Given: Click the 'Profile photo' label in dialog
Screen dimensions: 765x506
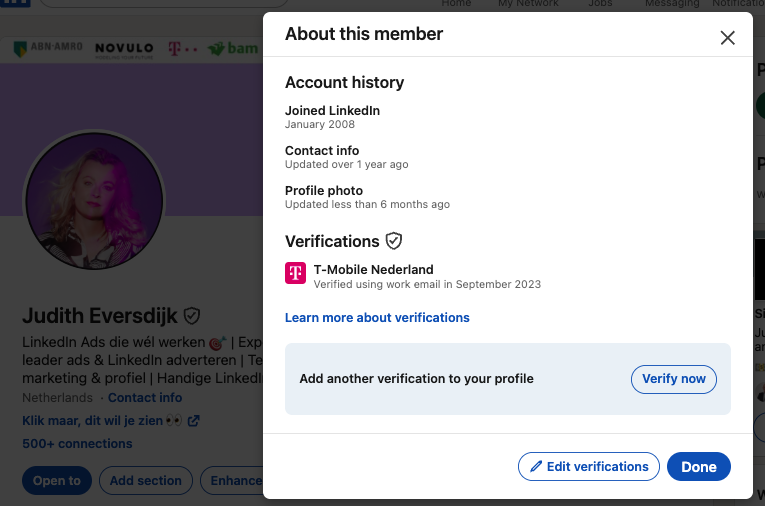Looking at the screenshot, I should [324, 191].
